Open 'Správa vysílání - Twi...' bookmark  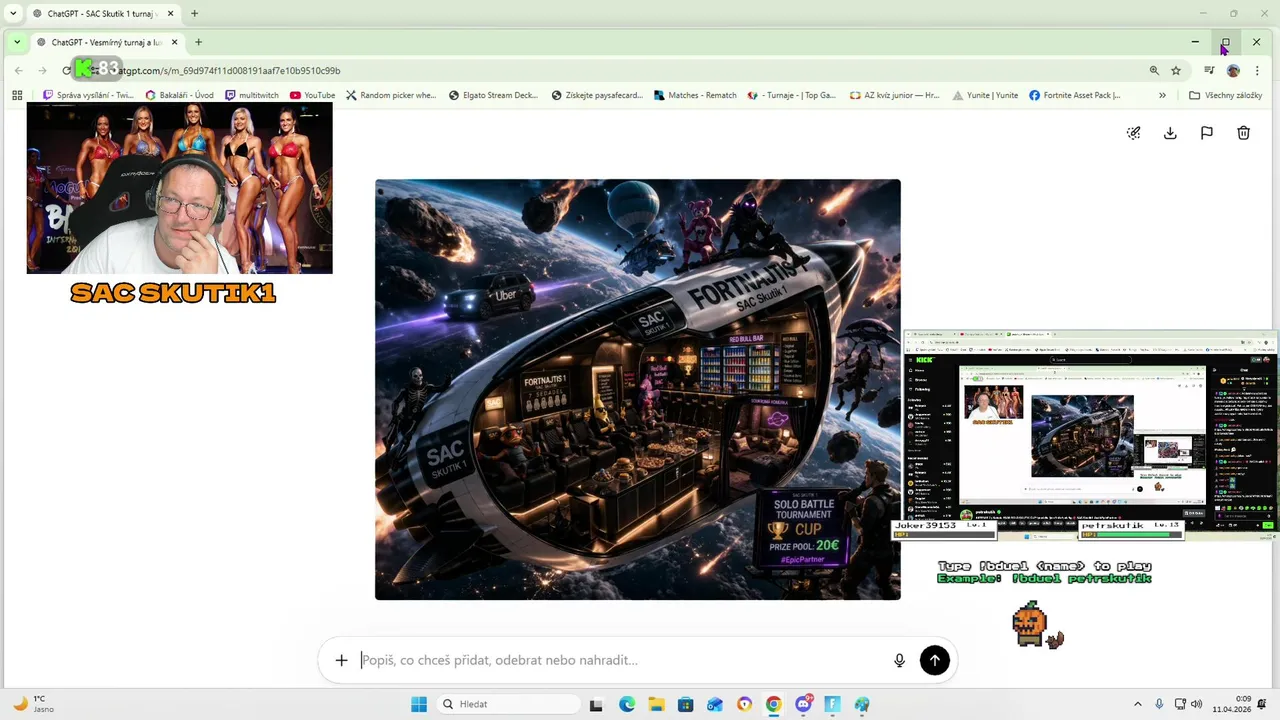(88, 95)
